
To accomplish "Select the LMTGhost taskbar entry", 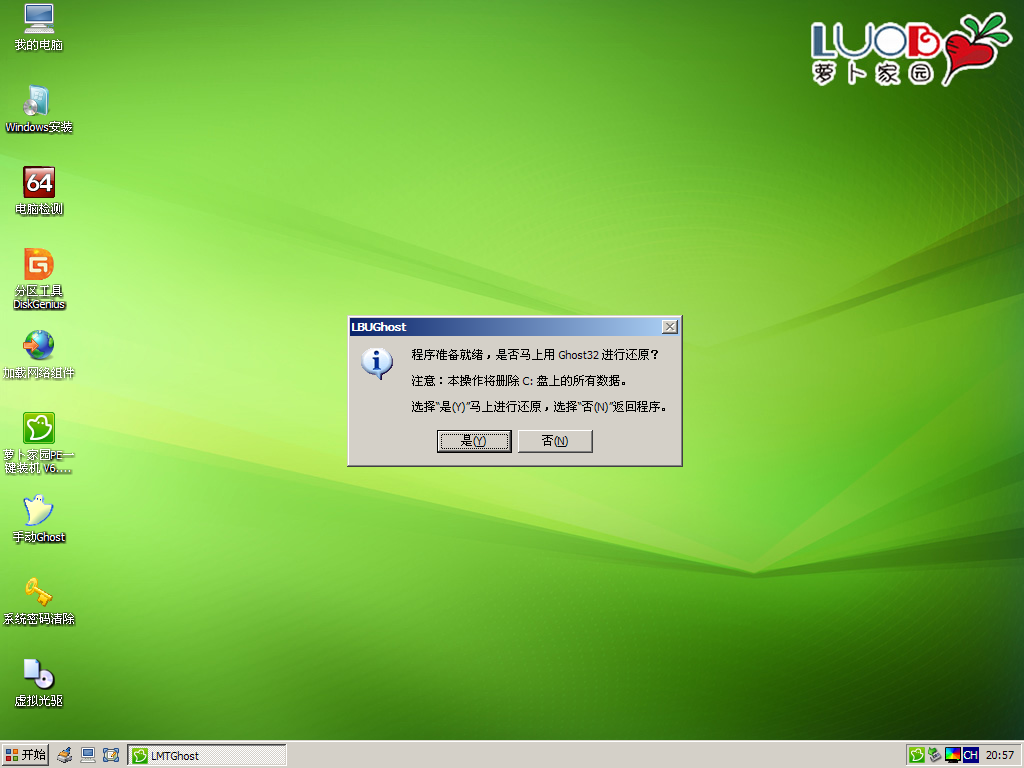I will (x=205, y=755).
